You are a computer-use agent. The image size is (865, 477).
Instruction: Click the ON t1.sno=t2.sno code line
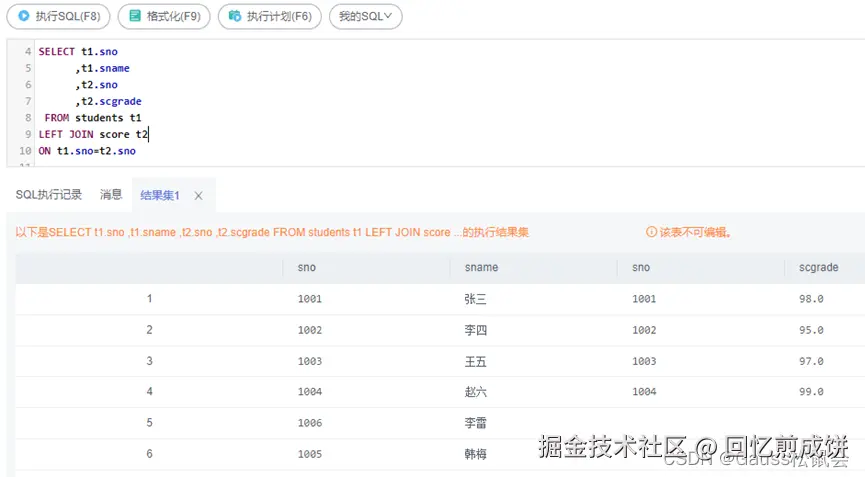[x=87, y=151]
